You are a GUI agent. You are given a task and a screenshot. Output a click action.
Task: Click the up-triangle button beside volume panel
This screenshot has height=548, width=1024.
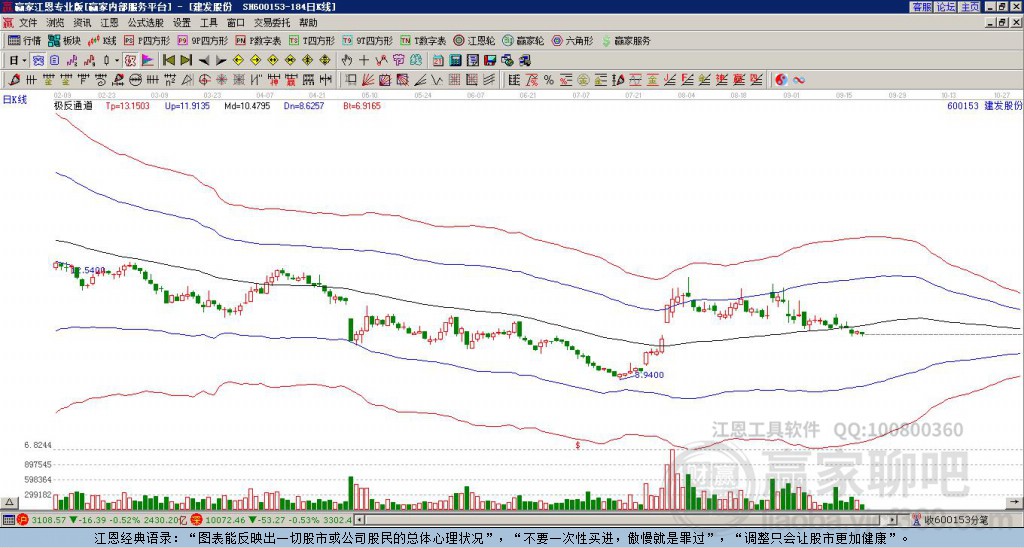[9, 503]
